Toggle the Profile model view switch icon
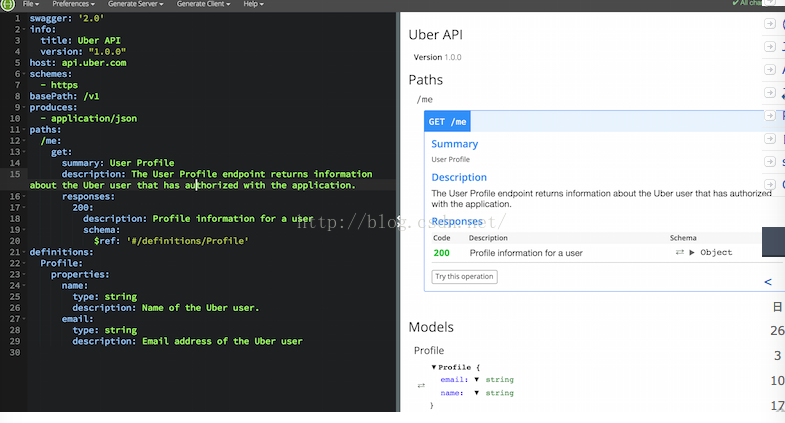The height and width of the screenshot is (423, 785). point(421,385)
